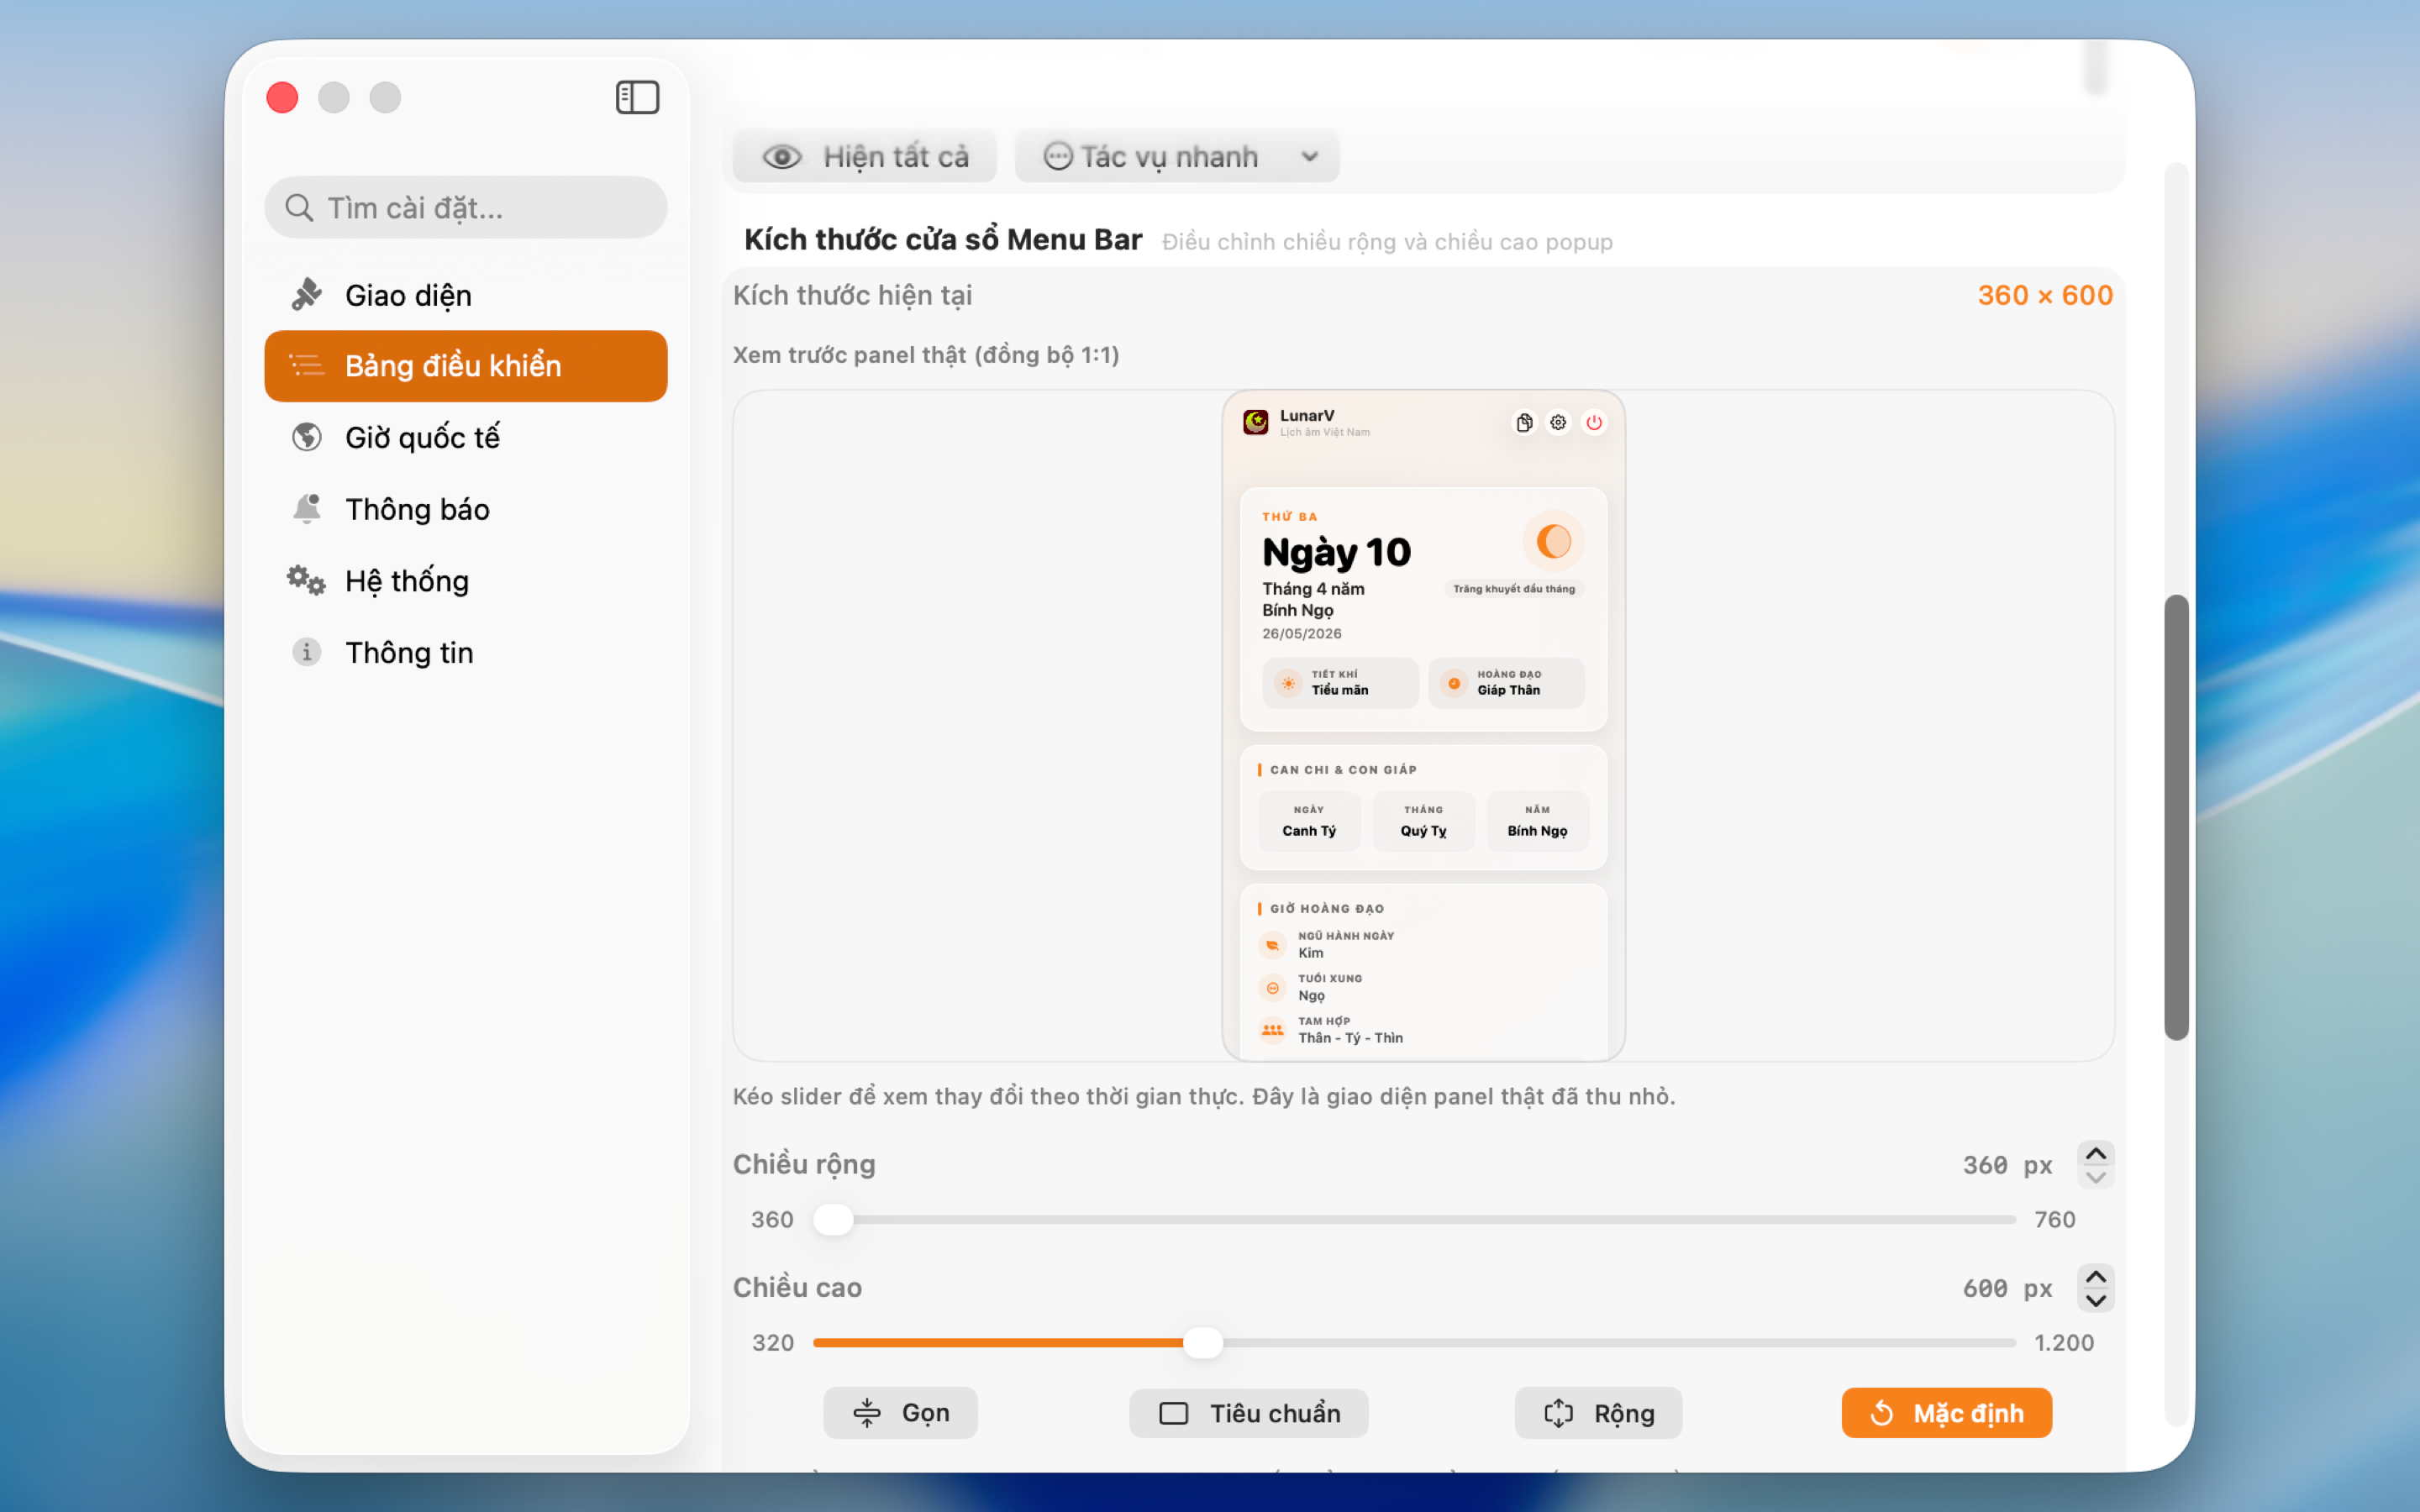Click the Chiều cao slider thumb

[x=1203, y=1342]
